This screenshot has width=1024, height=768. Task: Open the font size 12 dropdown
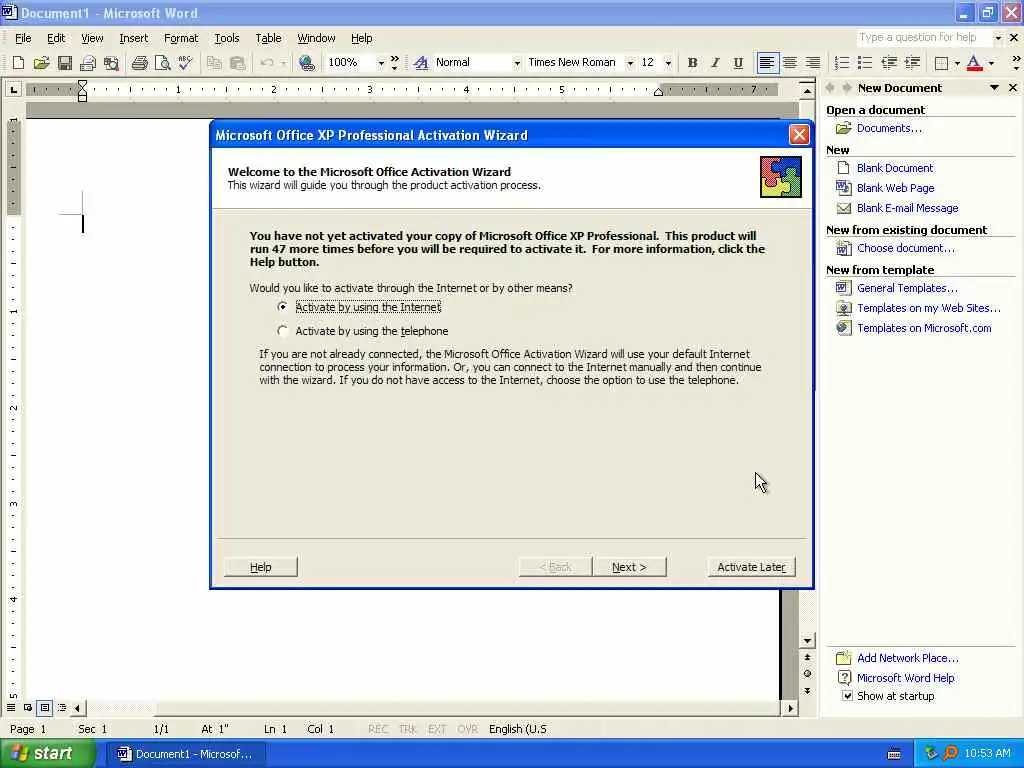coord(668,63)
